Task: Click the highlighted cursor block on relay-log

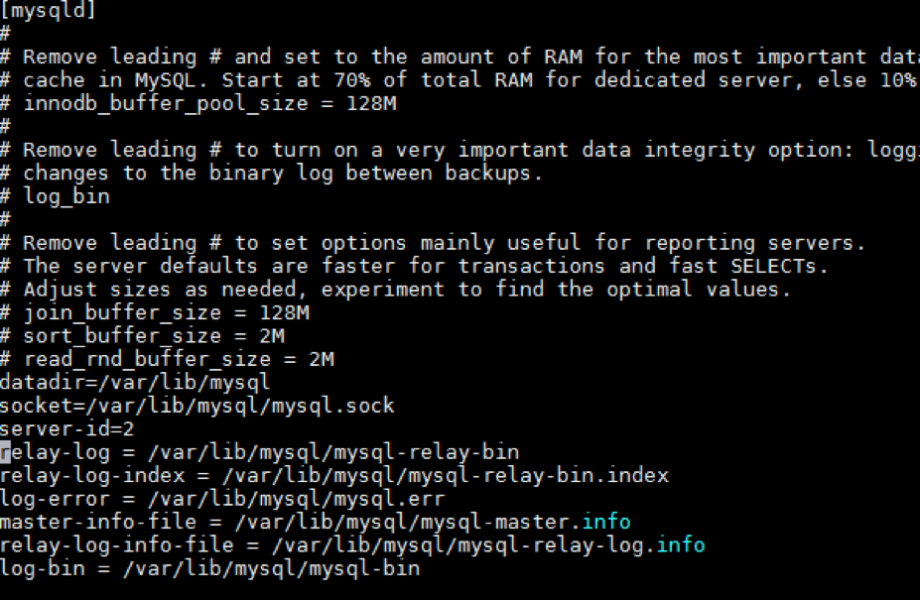Action: coord(5,452)
